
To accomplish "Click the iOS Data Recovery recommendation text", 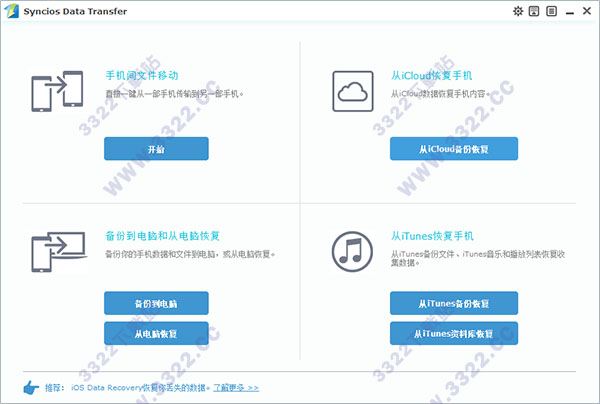I will coord(140,388).
